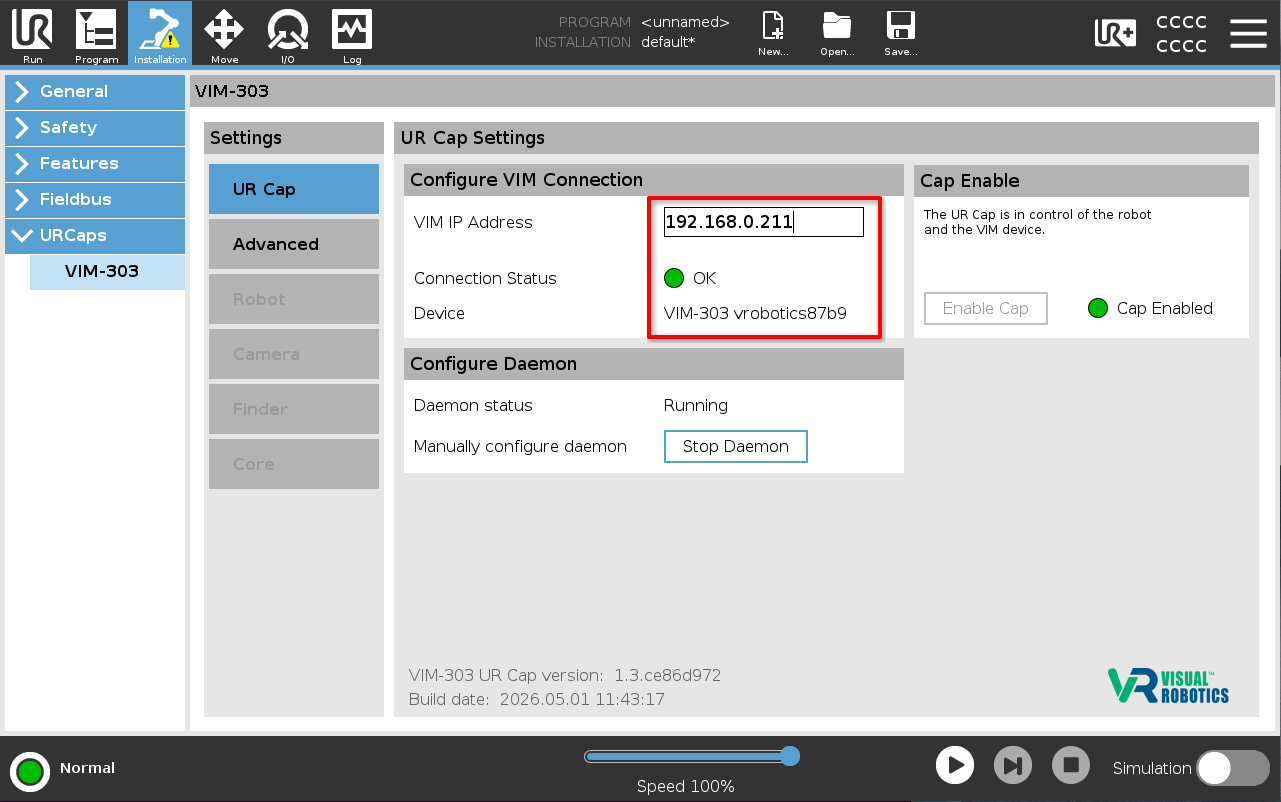Screen dimensions: 1281x802
Task: Open the I/O tab
Action: [x=288, y=35]
